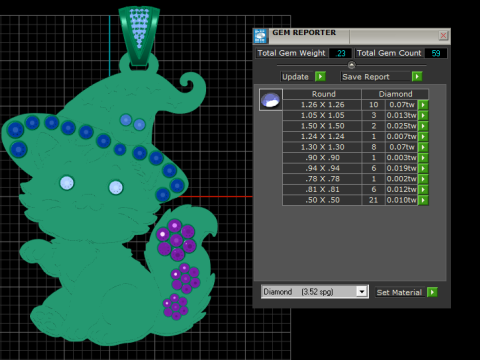Click the Total Gem Weight label
This screenshot has height=360, width=480.
(x=291, y=53)
